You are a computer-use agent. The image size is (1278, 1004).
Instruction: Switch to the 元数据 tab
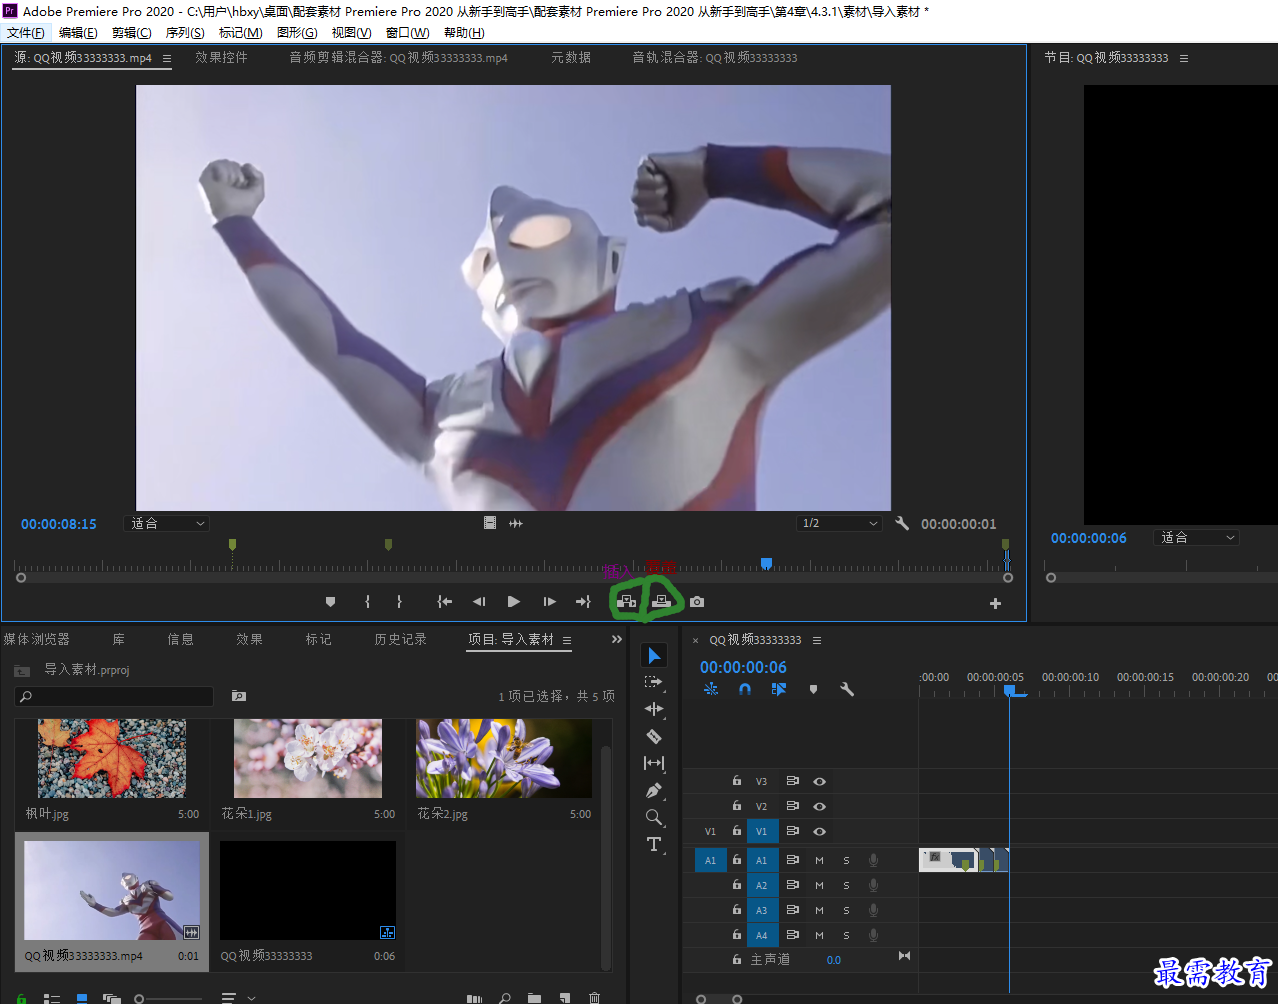[x=571, y=58]
